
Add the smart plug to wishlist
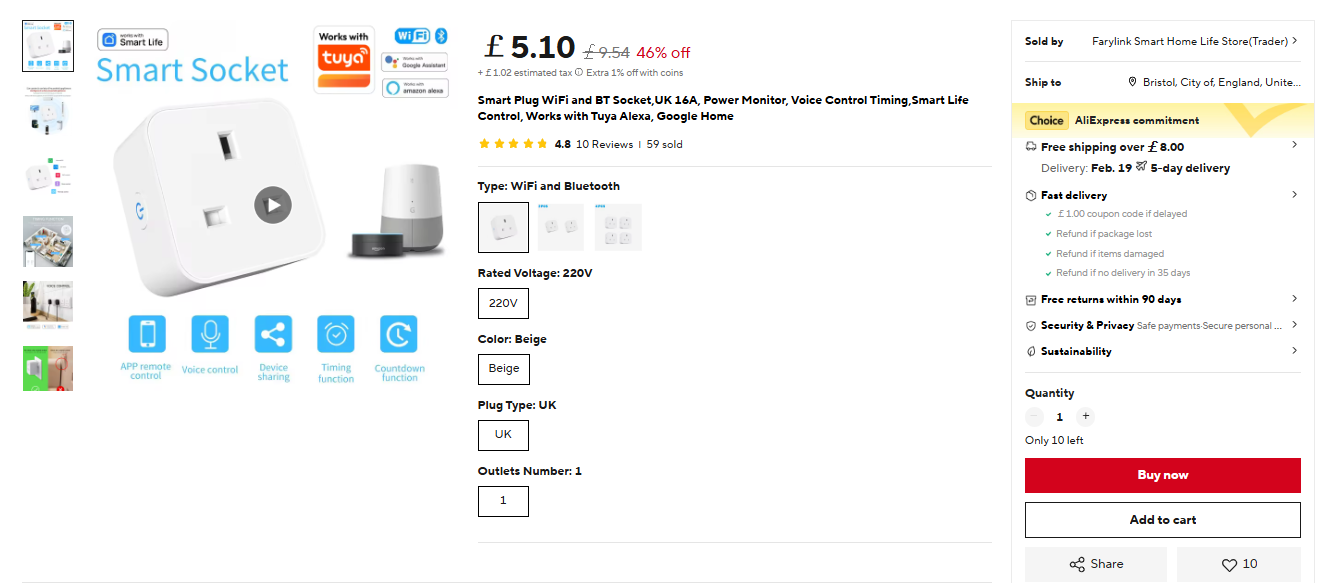(1238, 563)
